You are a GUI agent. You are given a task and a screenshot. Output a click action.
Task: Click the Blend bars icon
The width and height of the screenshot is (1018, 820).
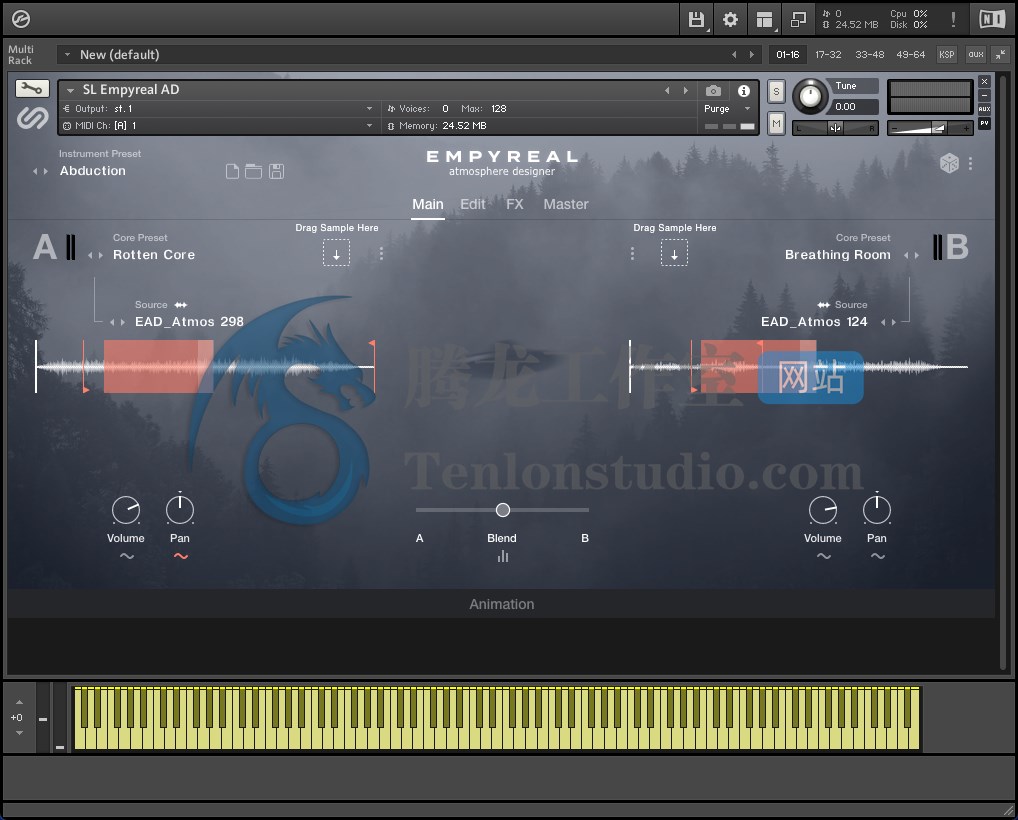pos(503,556)
